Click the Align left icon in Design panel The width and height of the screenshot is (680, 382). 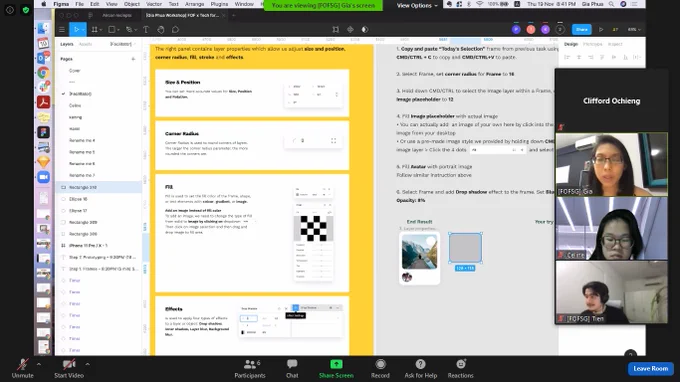pos(567,57)
